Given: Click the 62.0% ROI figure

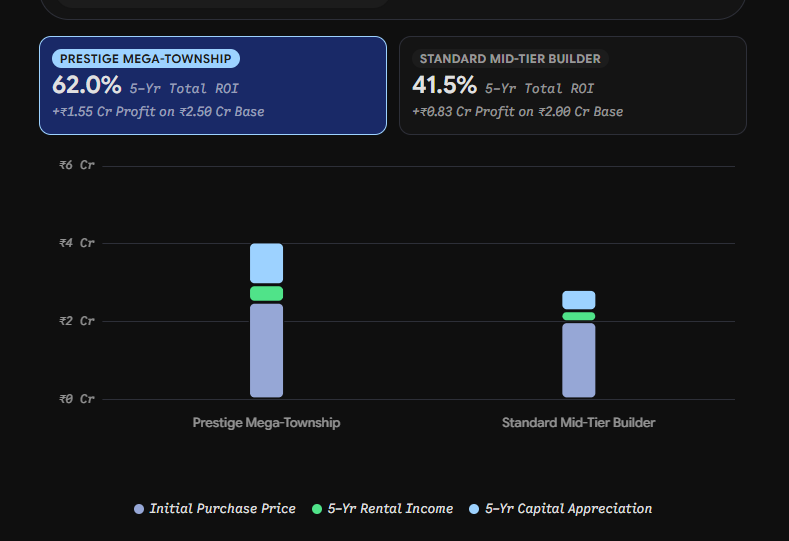Looking at the screenshot, I should tap(87, 85).
